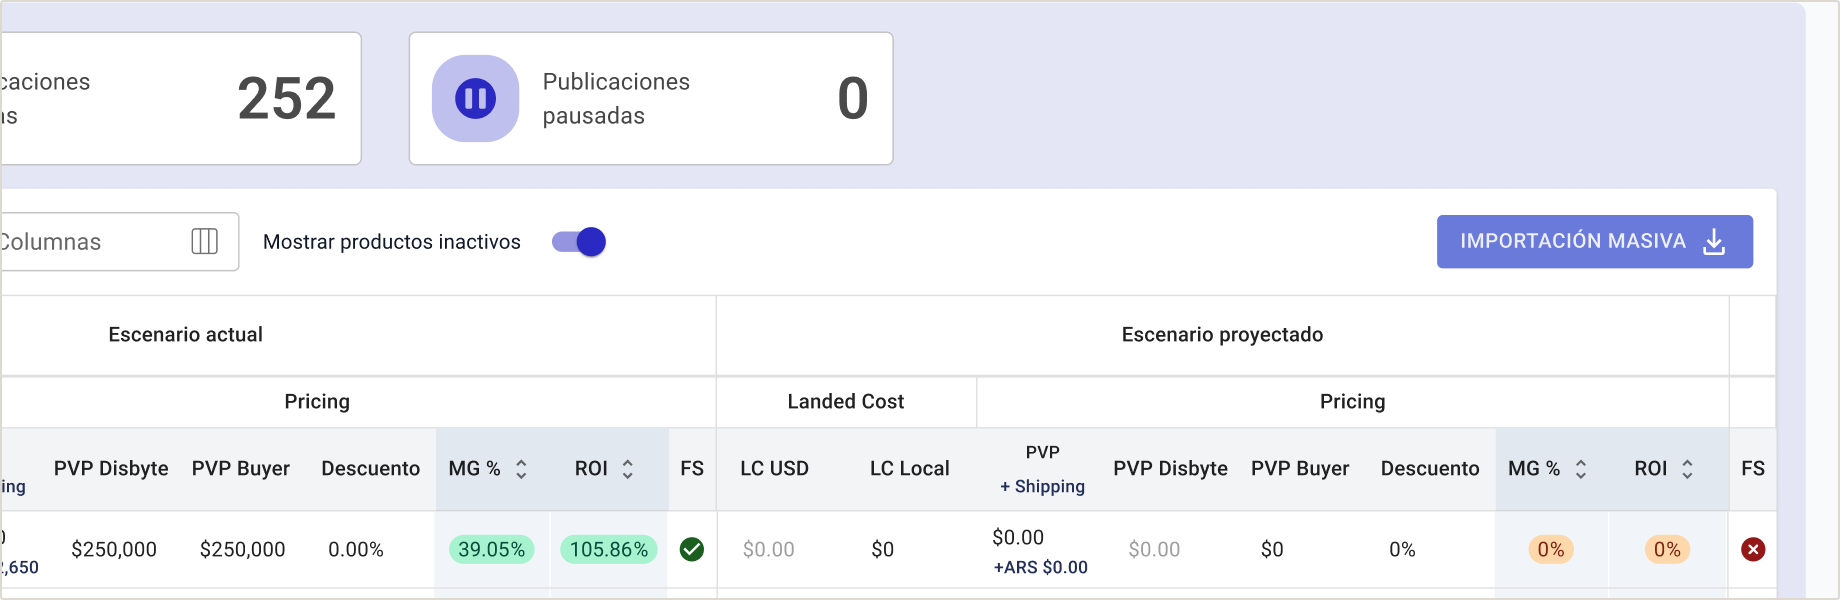The height and width of the screenshot is (600, 1840).
Task: Open the publications card showing 252
Action: coord(180,99)
